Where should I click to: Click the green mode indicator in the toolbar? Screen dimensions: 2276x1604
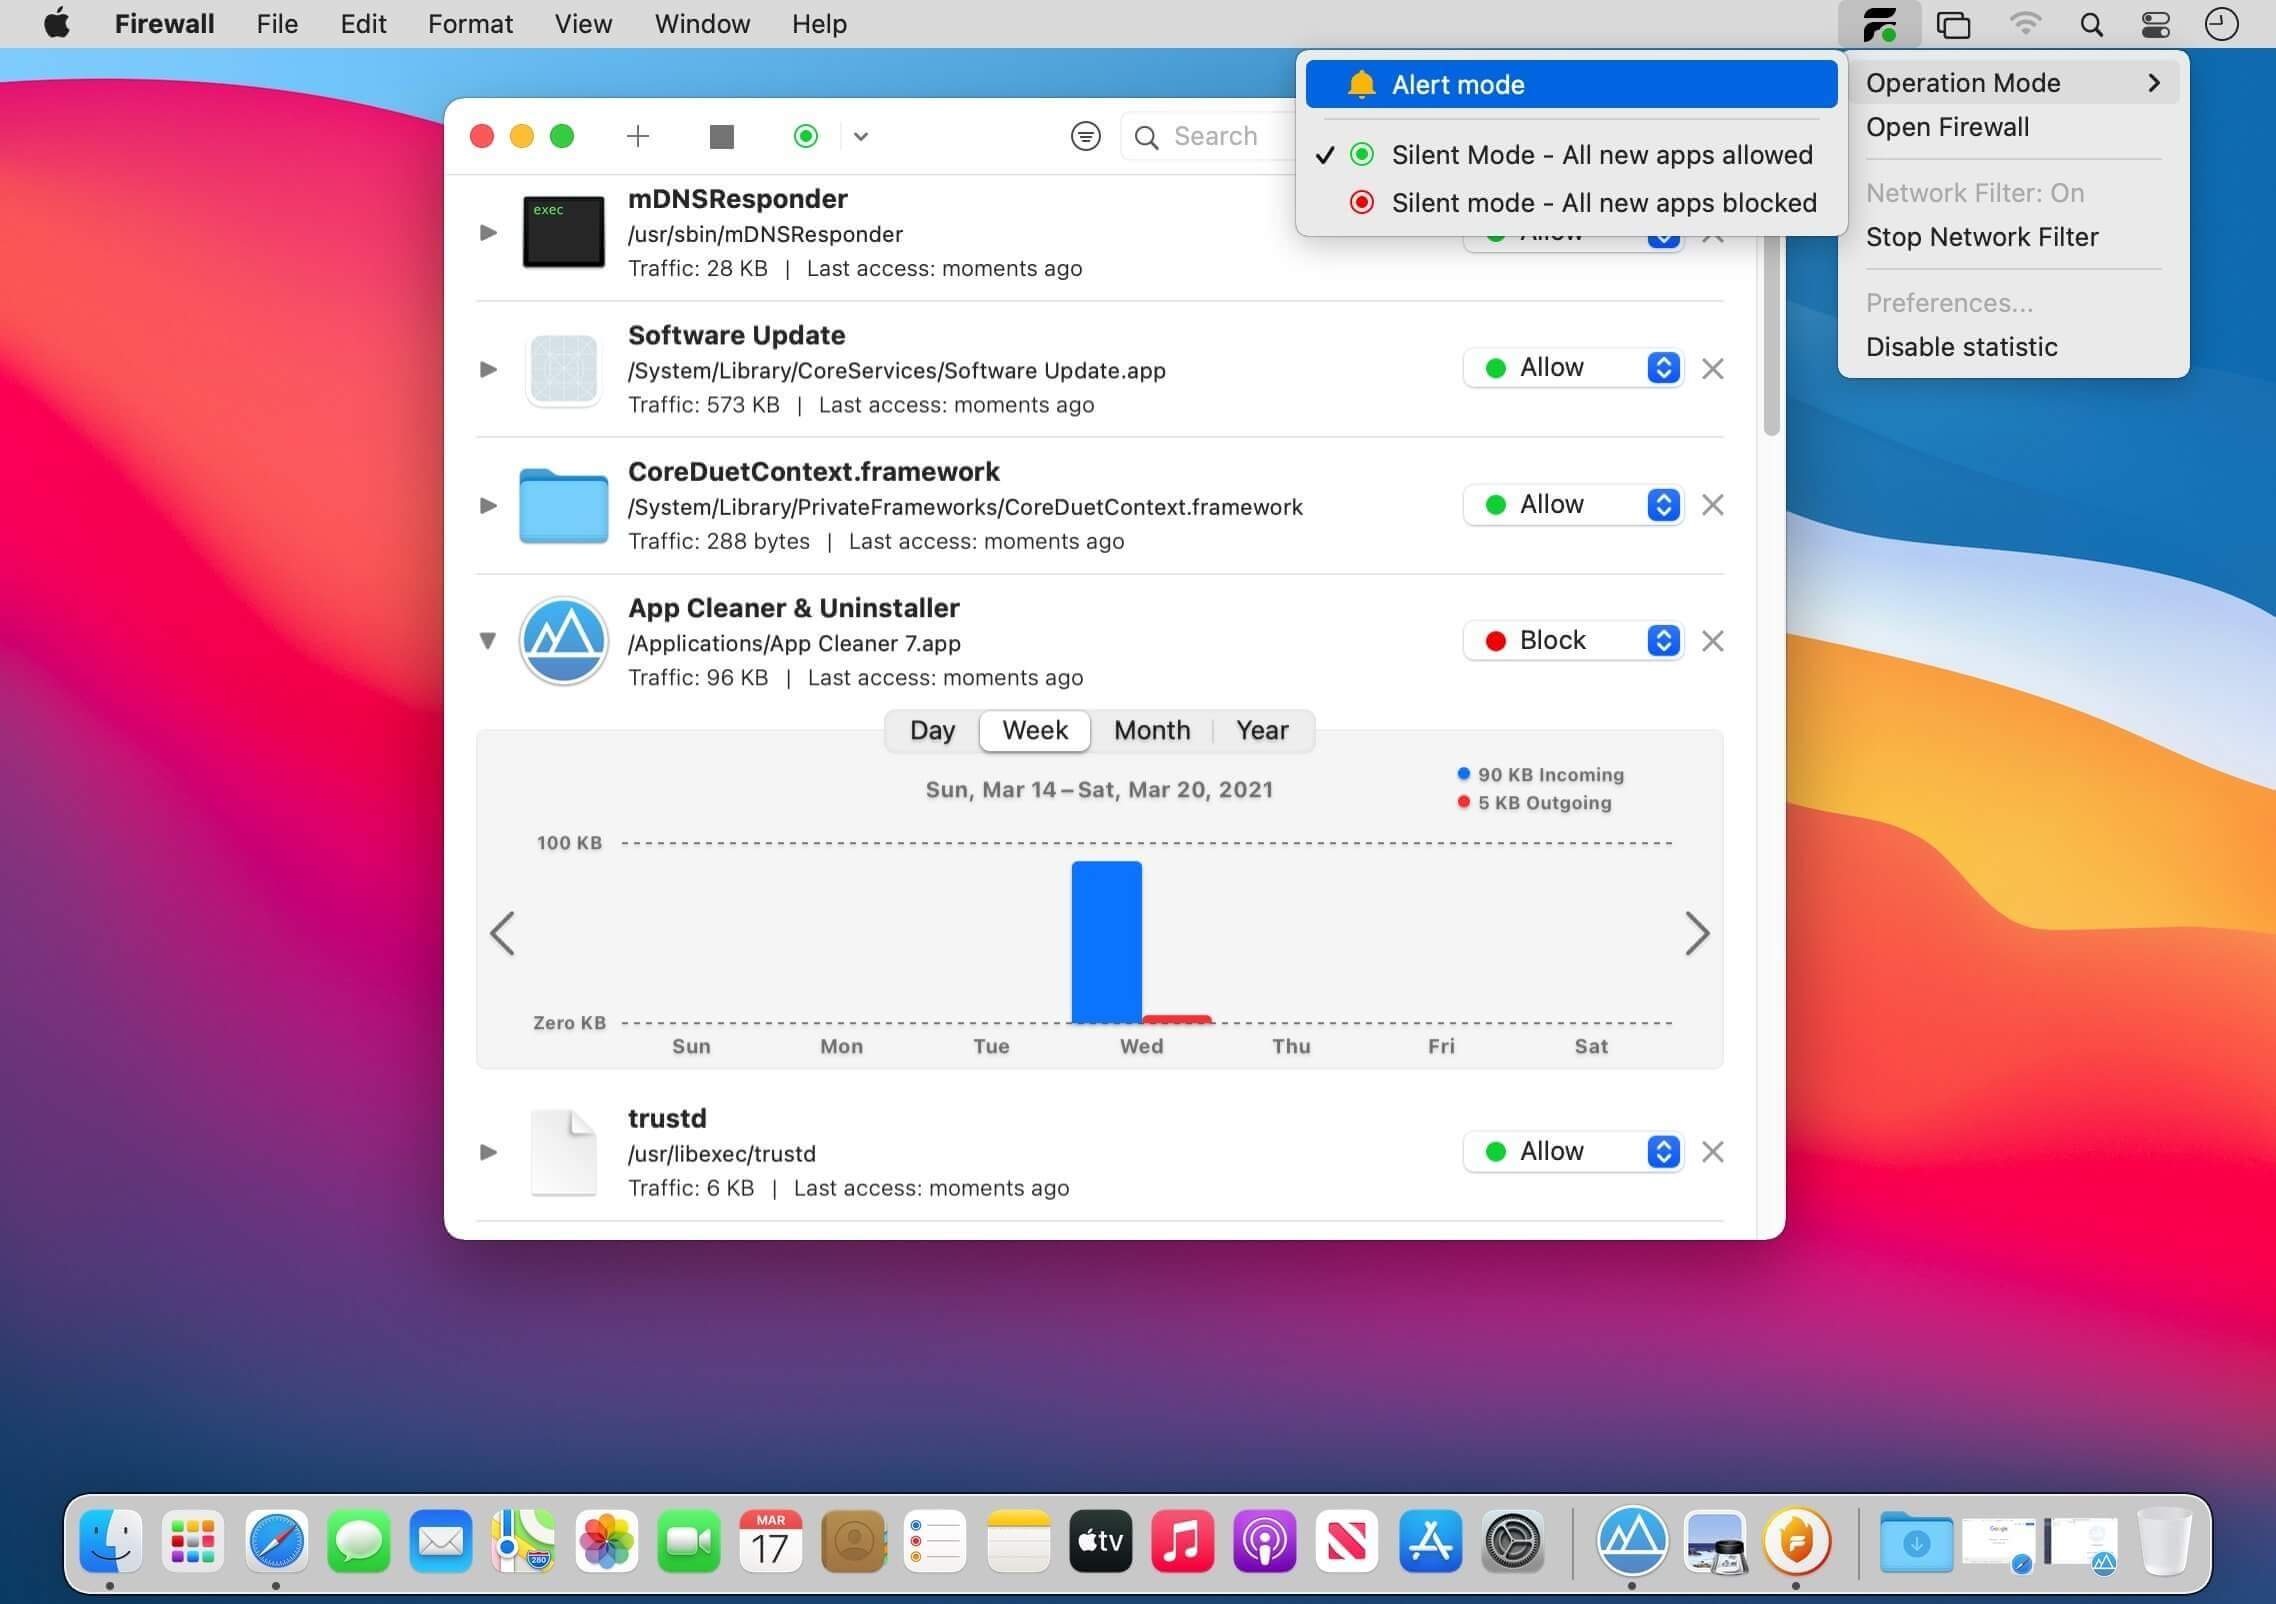point(806,136)
